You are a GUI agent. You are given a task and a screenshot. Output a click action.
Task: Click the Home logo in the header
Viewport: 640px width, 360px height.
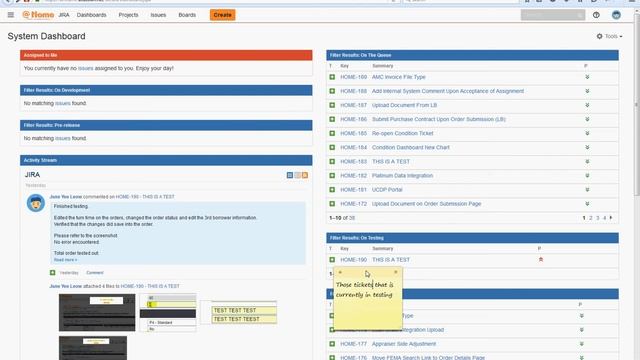coord(38,15)
